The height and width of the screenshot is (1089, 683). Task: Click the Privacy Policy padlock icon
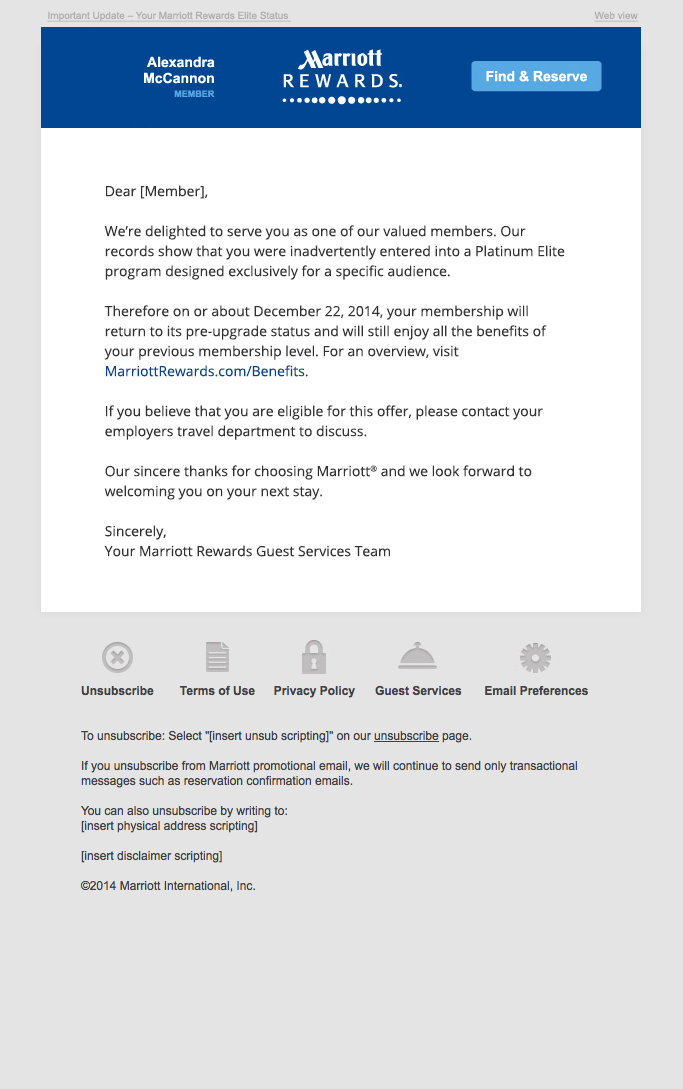tap(314, 657)
